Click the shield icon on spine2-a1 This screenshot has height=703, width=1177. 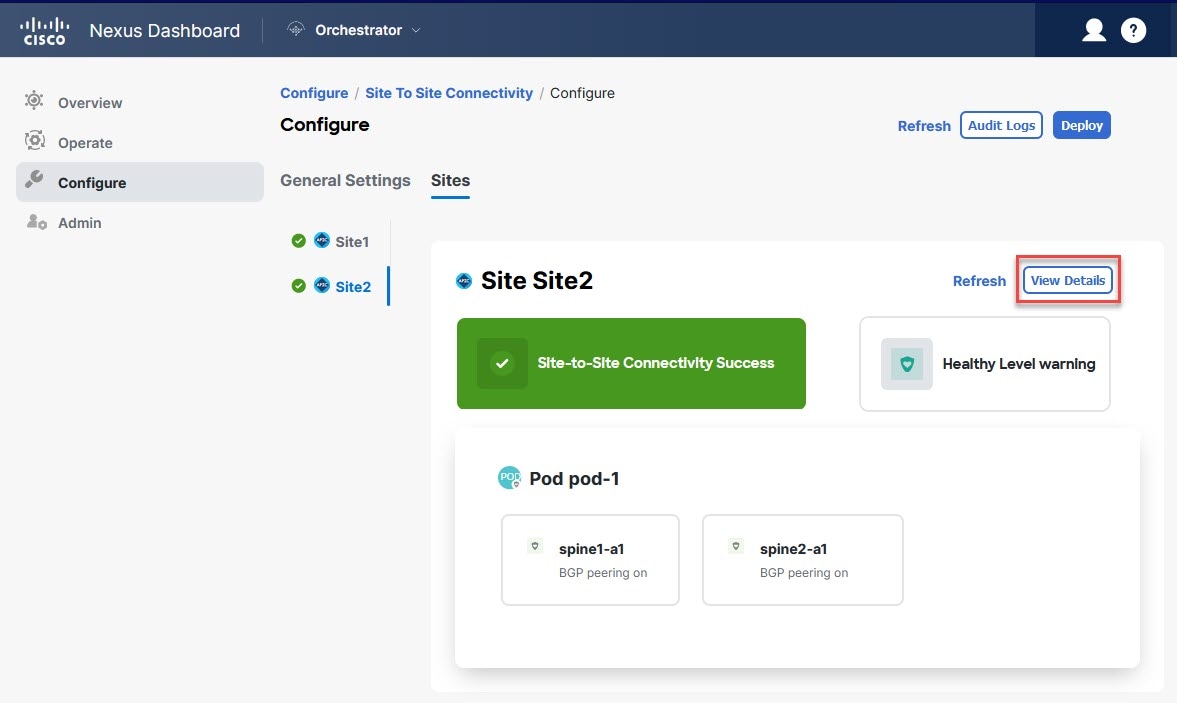[x=736, y=546]
